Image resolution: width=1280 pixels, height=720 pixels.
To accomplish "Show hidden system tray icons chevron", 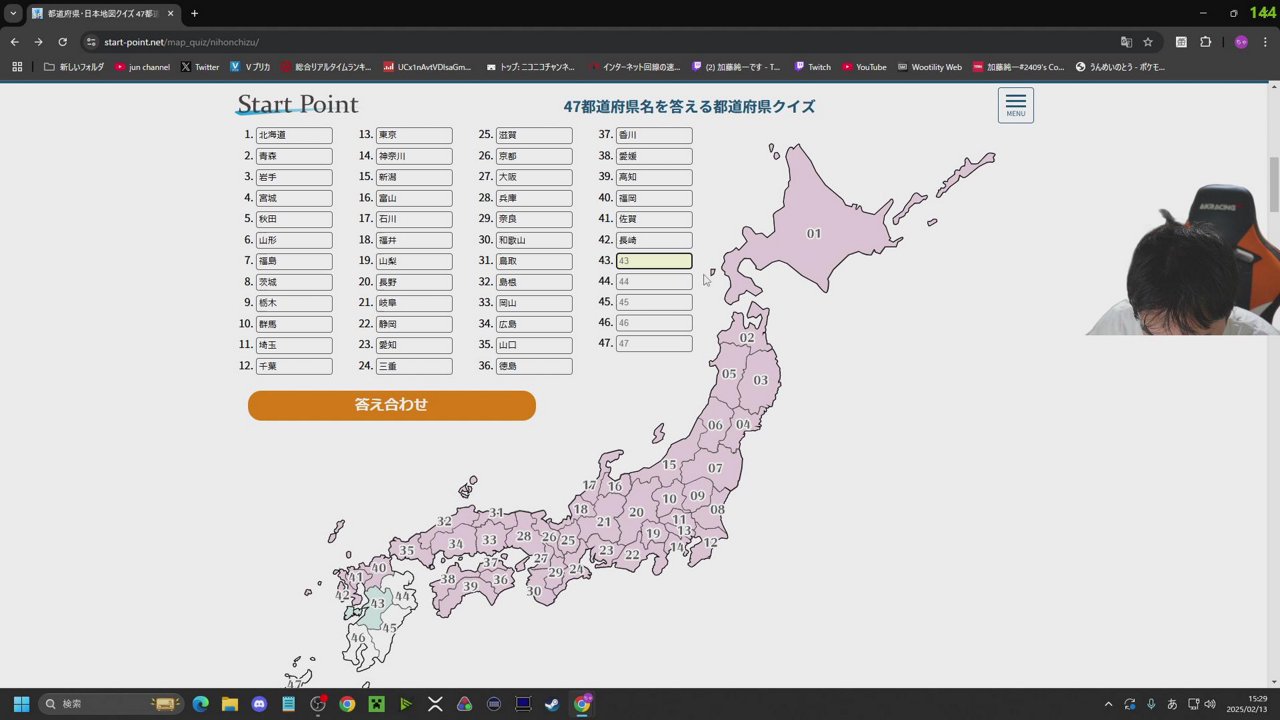I will [x=1108, y=704].
